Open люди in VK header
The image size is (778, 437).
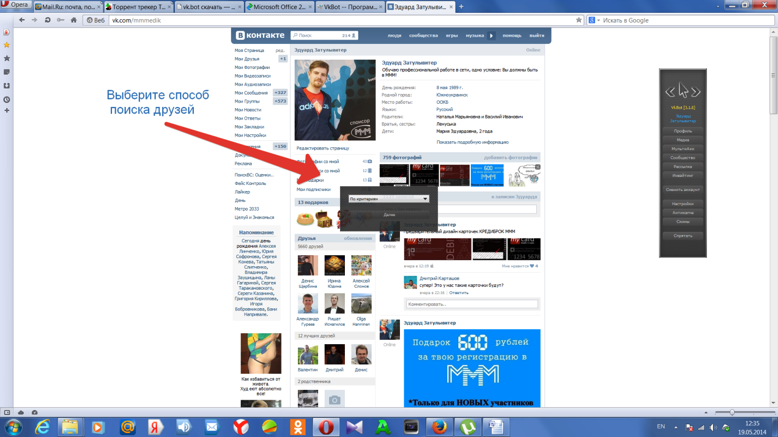pyautogui.click(x=394, y=36)
